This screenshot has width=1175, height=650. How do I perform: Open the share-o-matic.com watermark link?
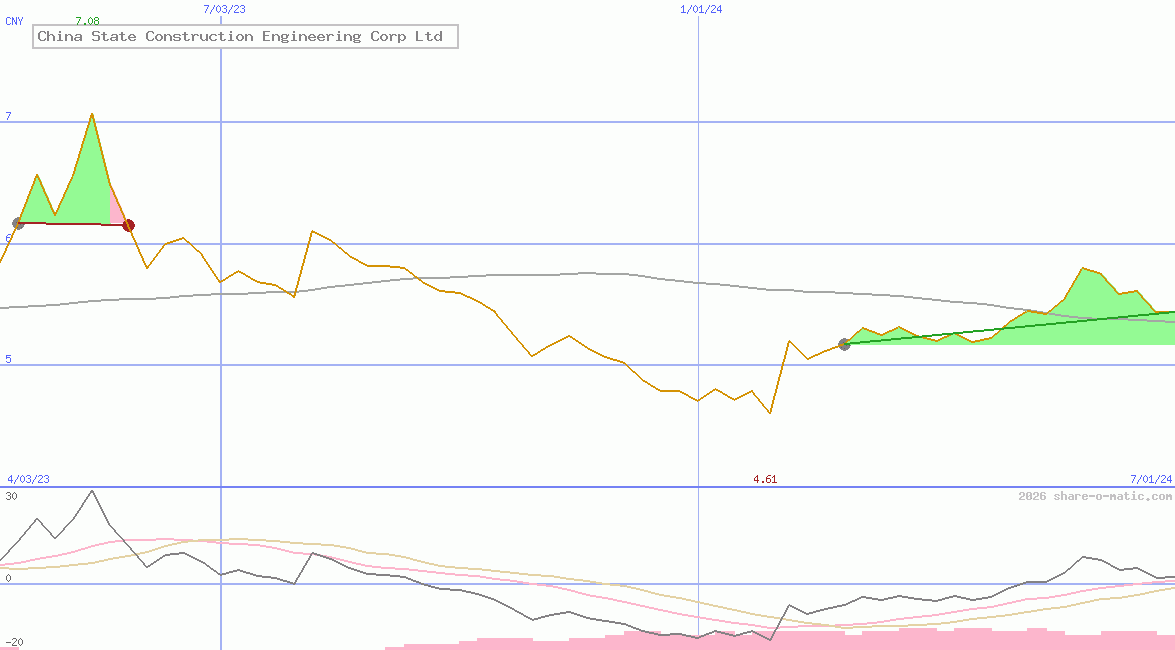point(1095,497)
